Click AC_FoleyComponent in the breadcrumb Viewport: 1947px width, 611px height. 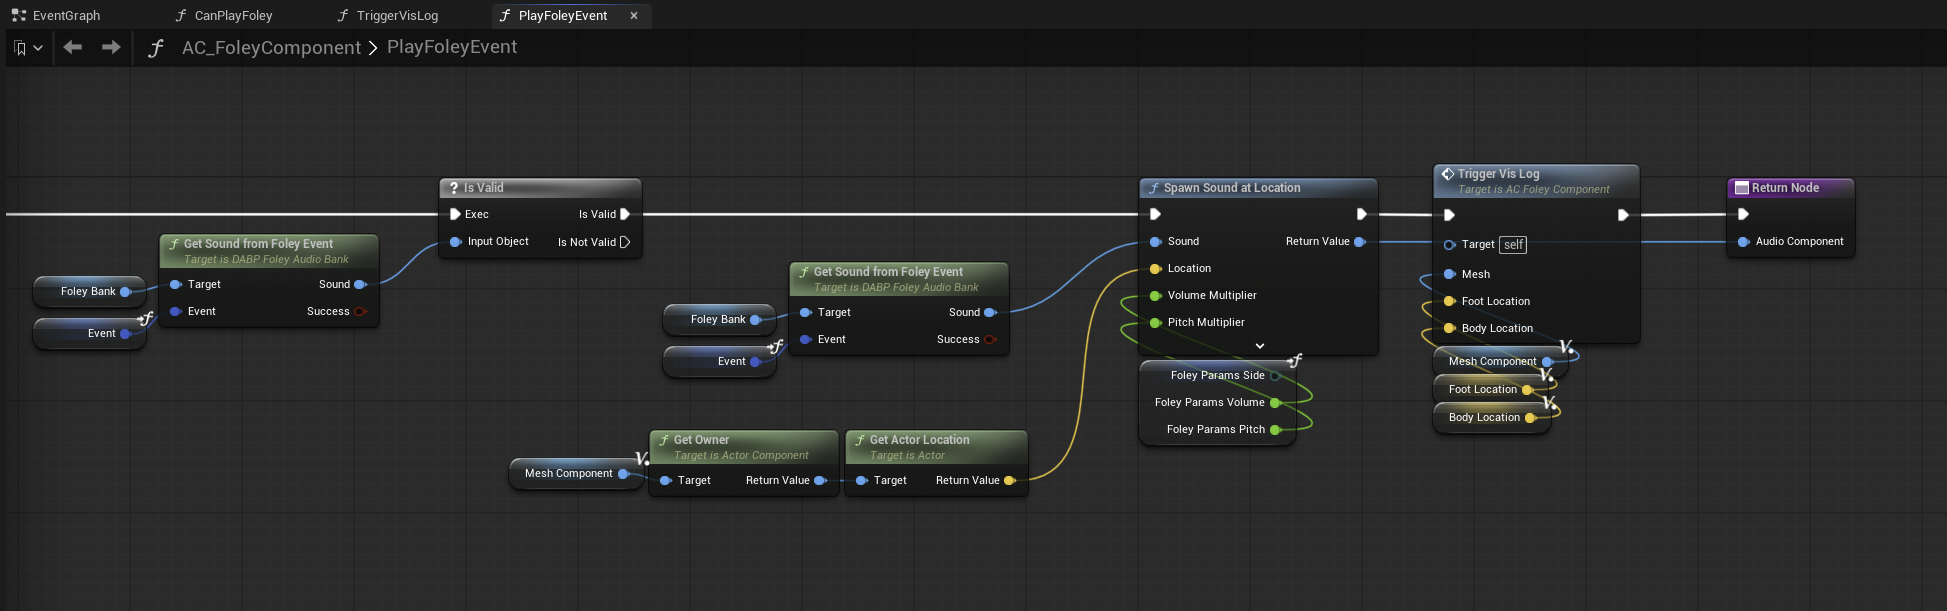(x=271, y=47)
